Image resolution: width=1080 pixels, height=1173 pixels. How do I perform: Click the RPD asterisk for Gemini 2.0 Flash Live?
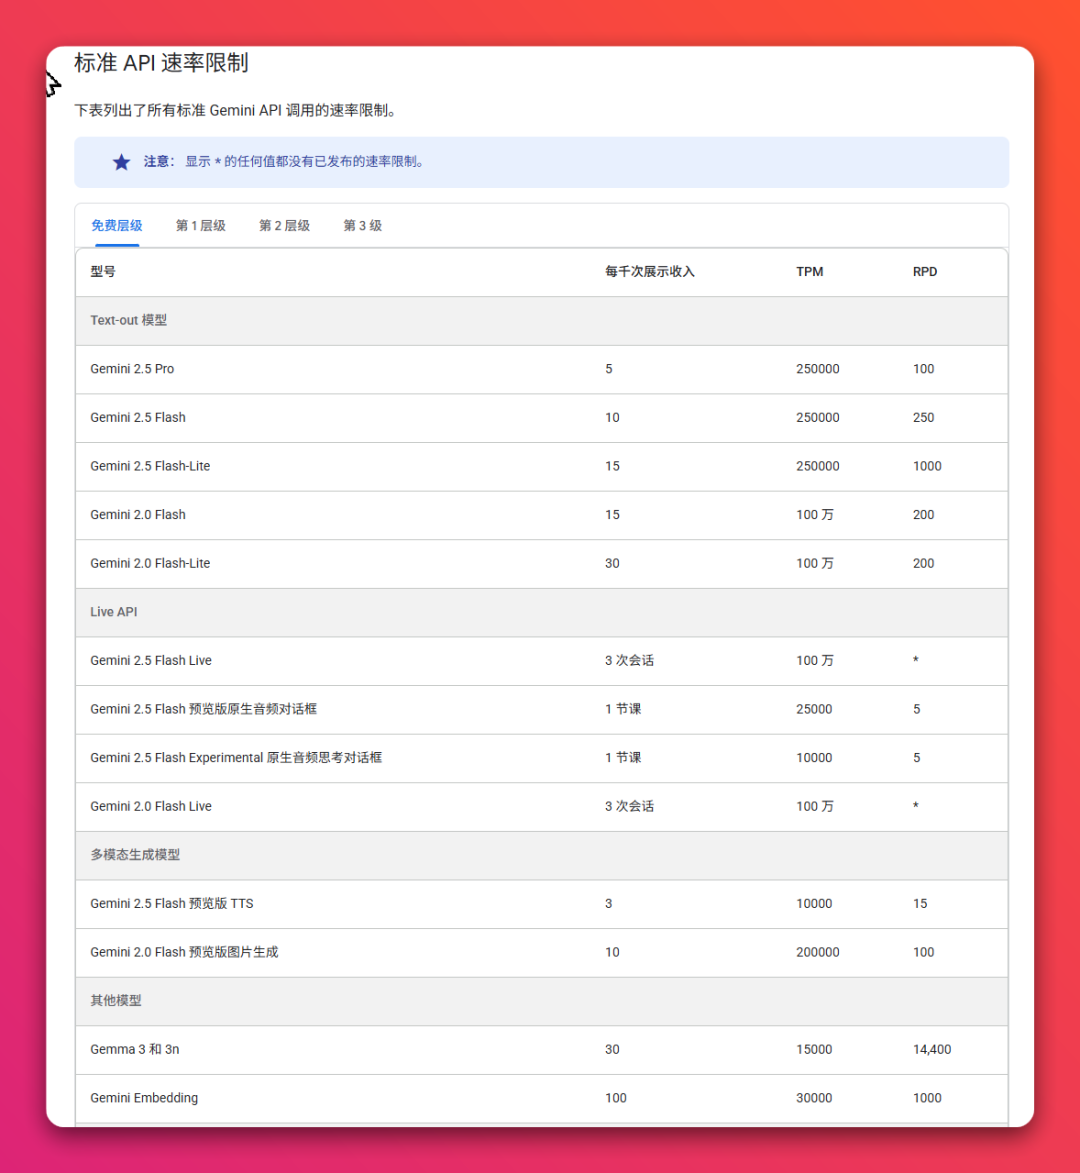point(915,806)
